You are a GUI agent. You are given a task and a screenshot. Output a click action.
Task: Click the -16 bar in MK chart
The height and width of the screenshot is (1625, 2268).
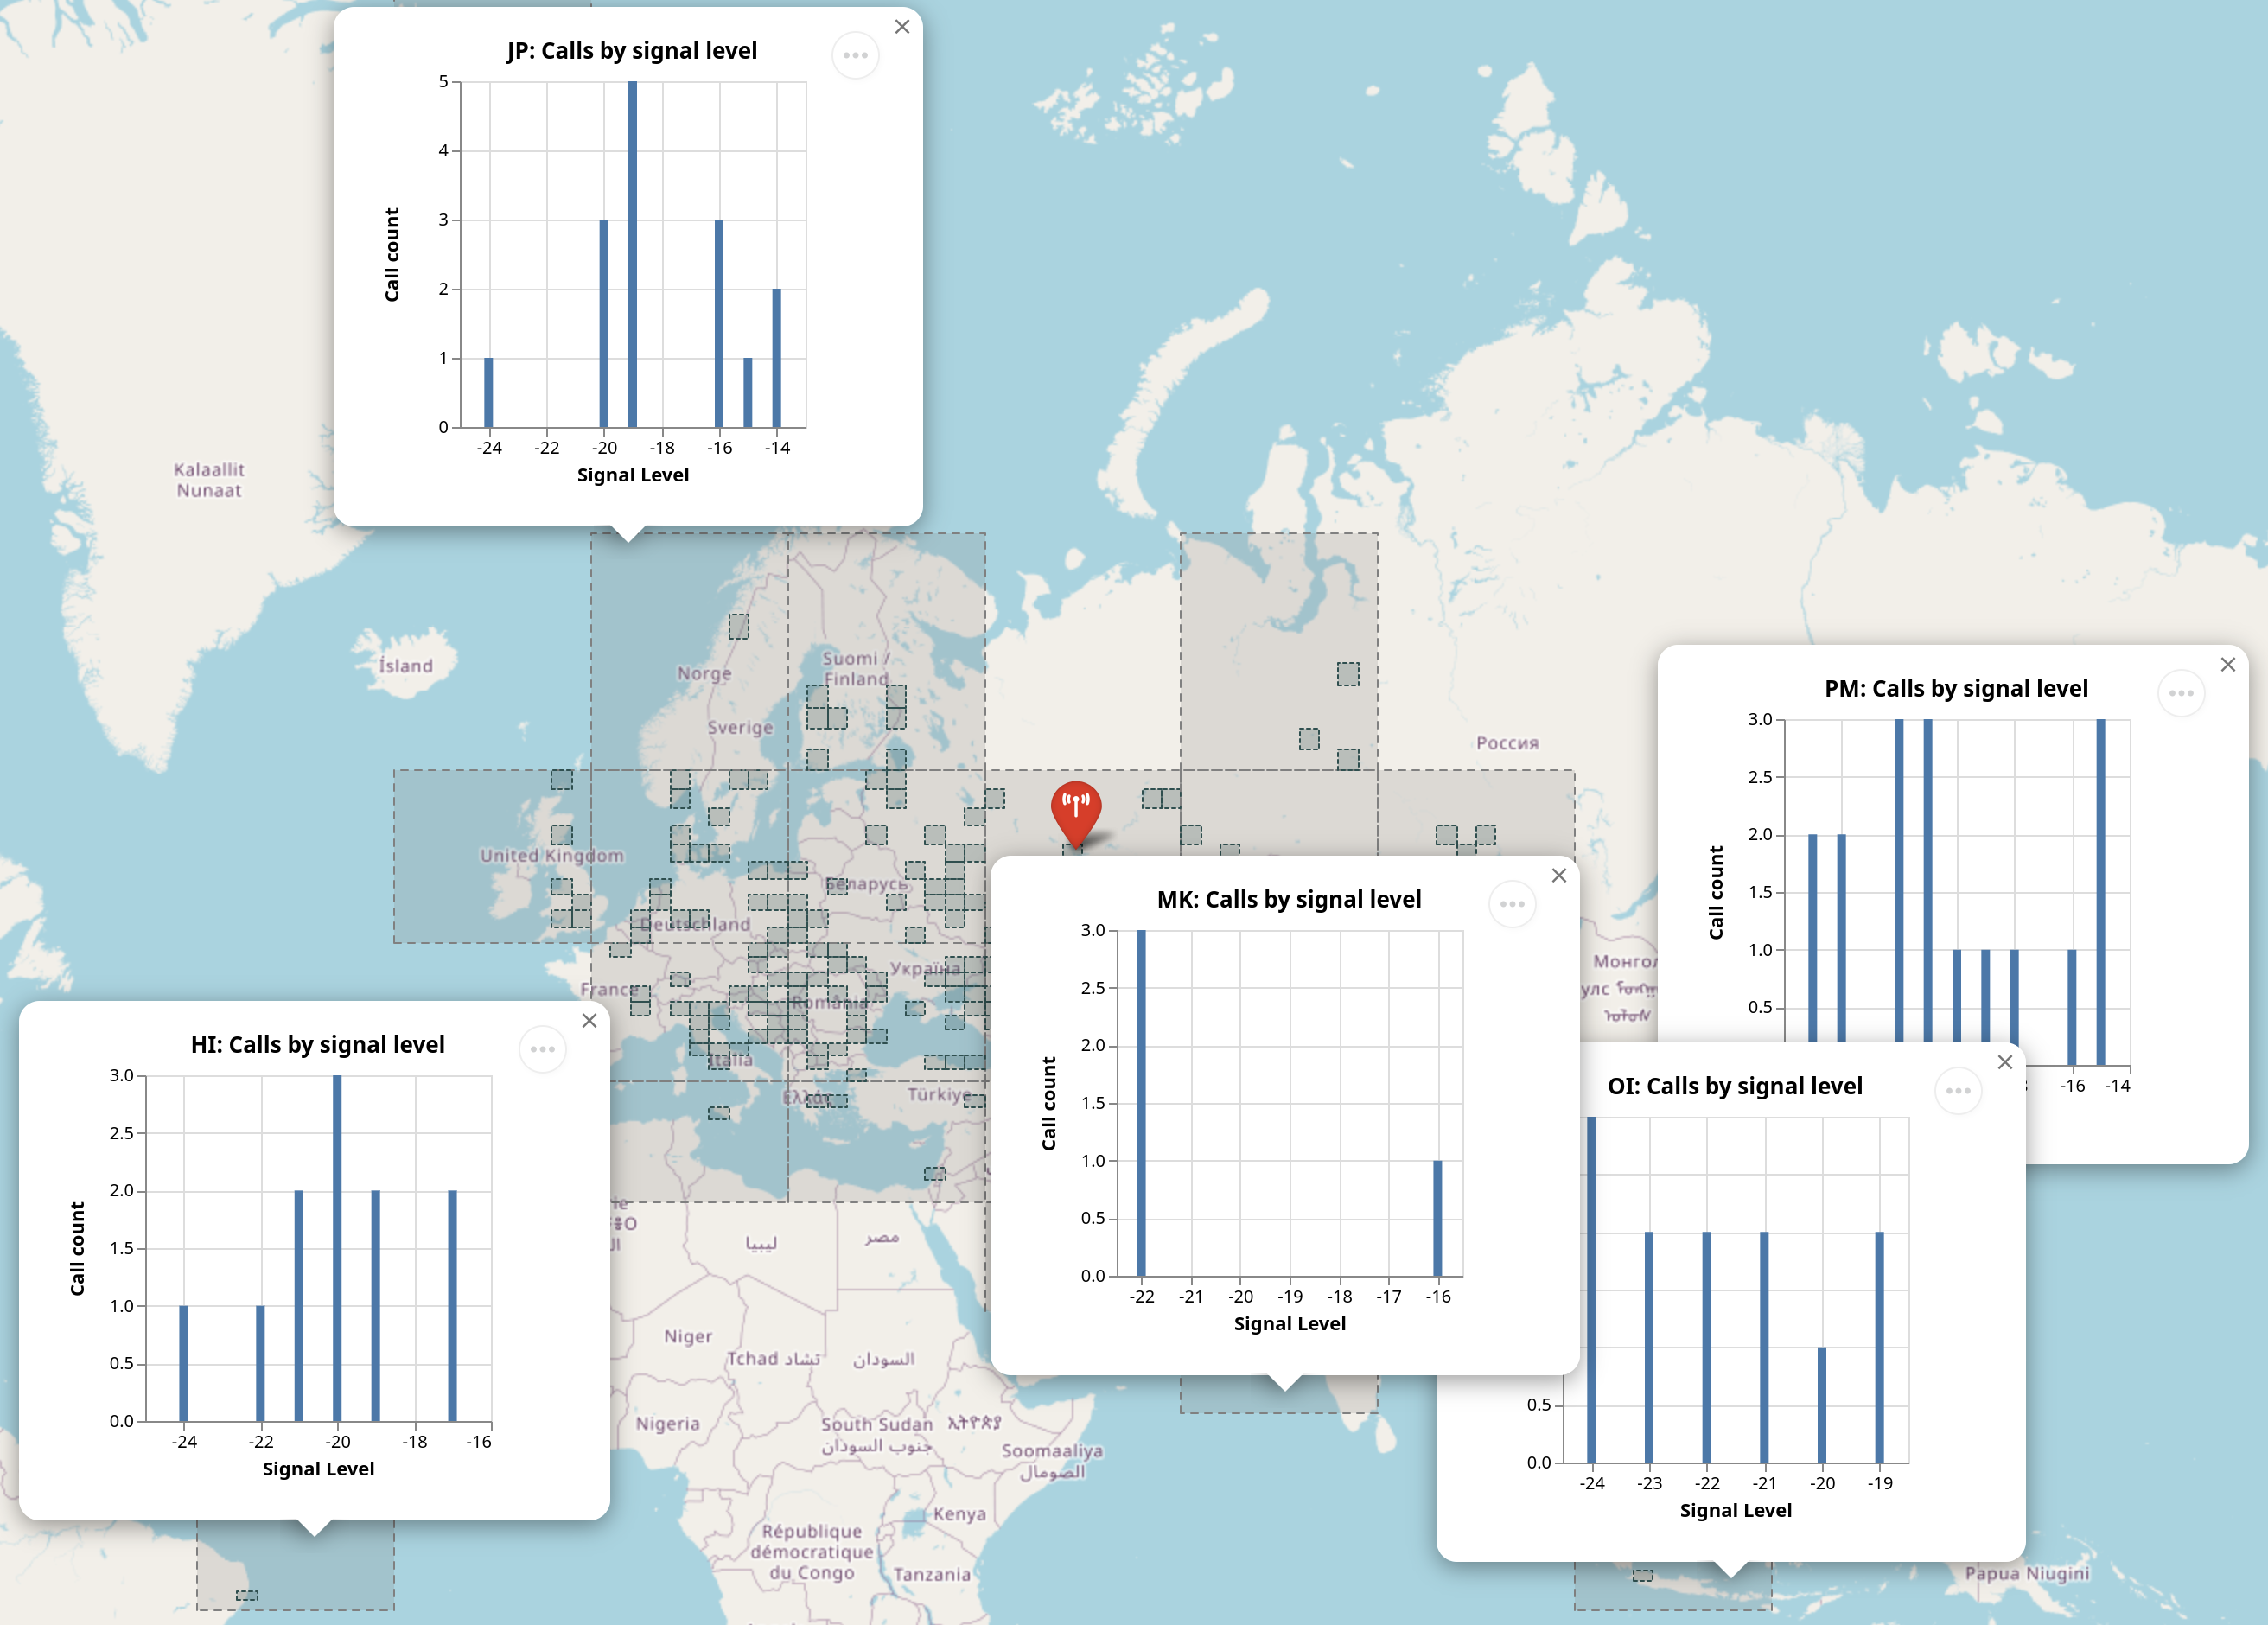[x=1437, y=1218]
